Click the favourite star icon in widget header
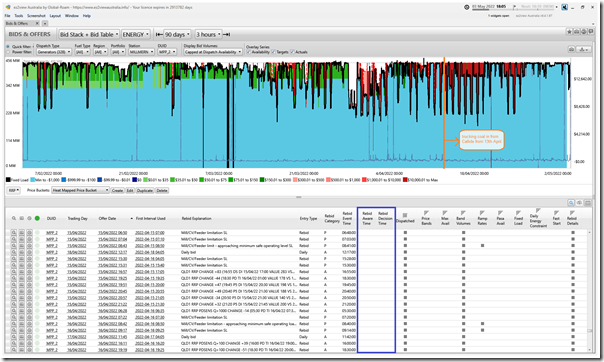Viewport: 604px width, 362px height. click(569, 32)
